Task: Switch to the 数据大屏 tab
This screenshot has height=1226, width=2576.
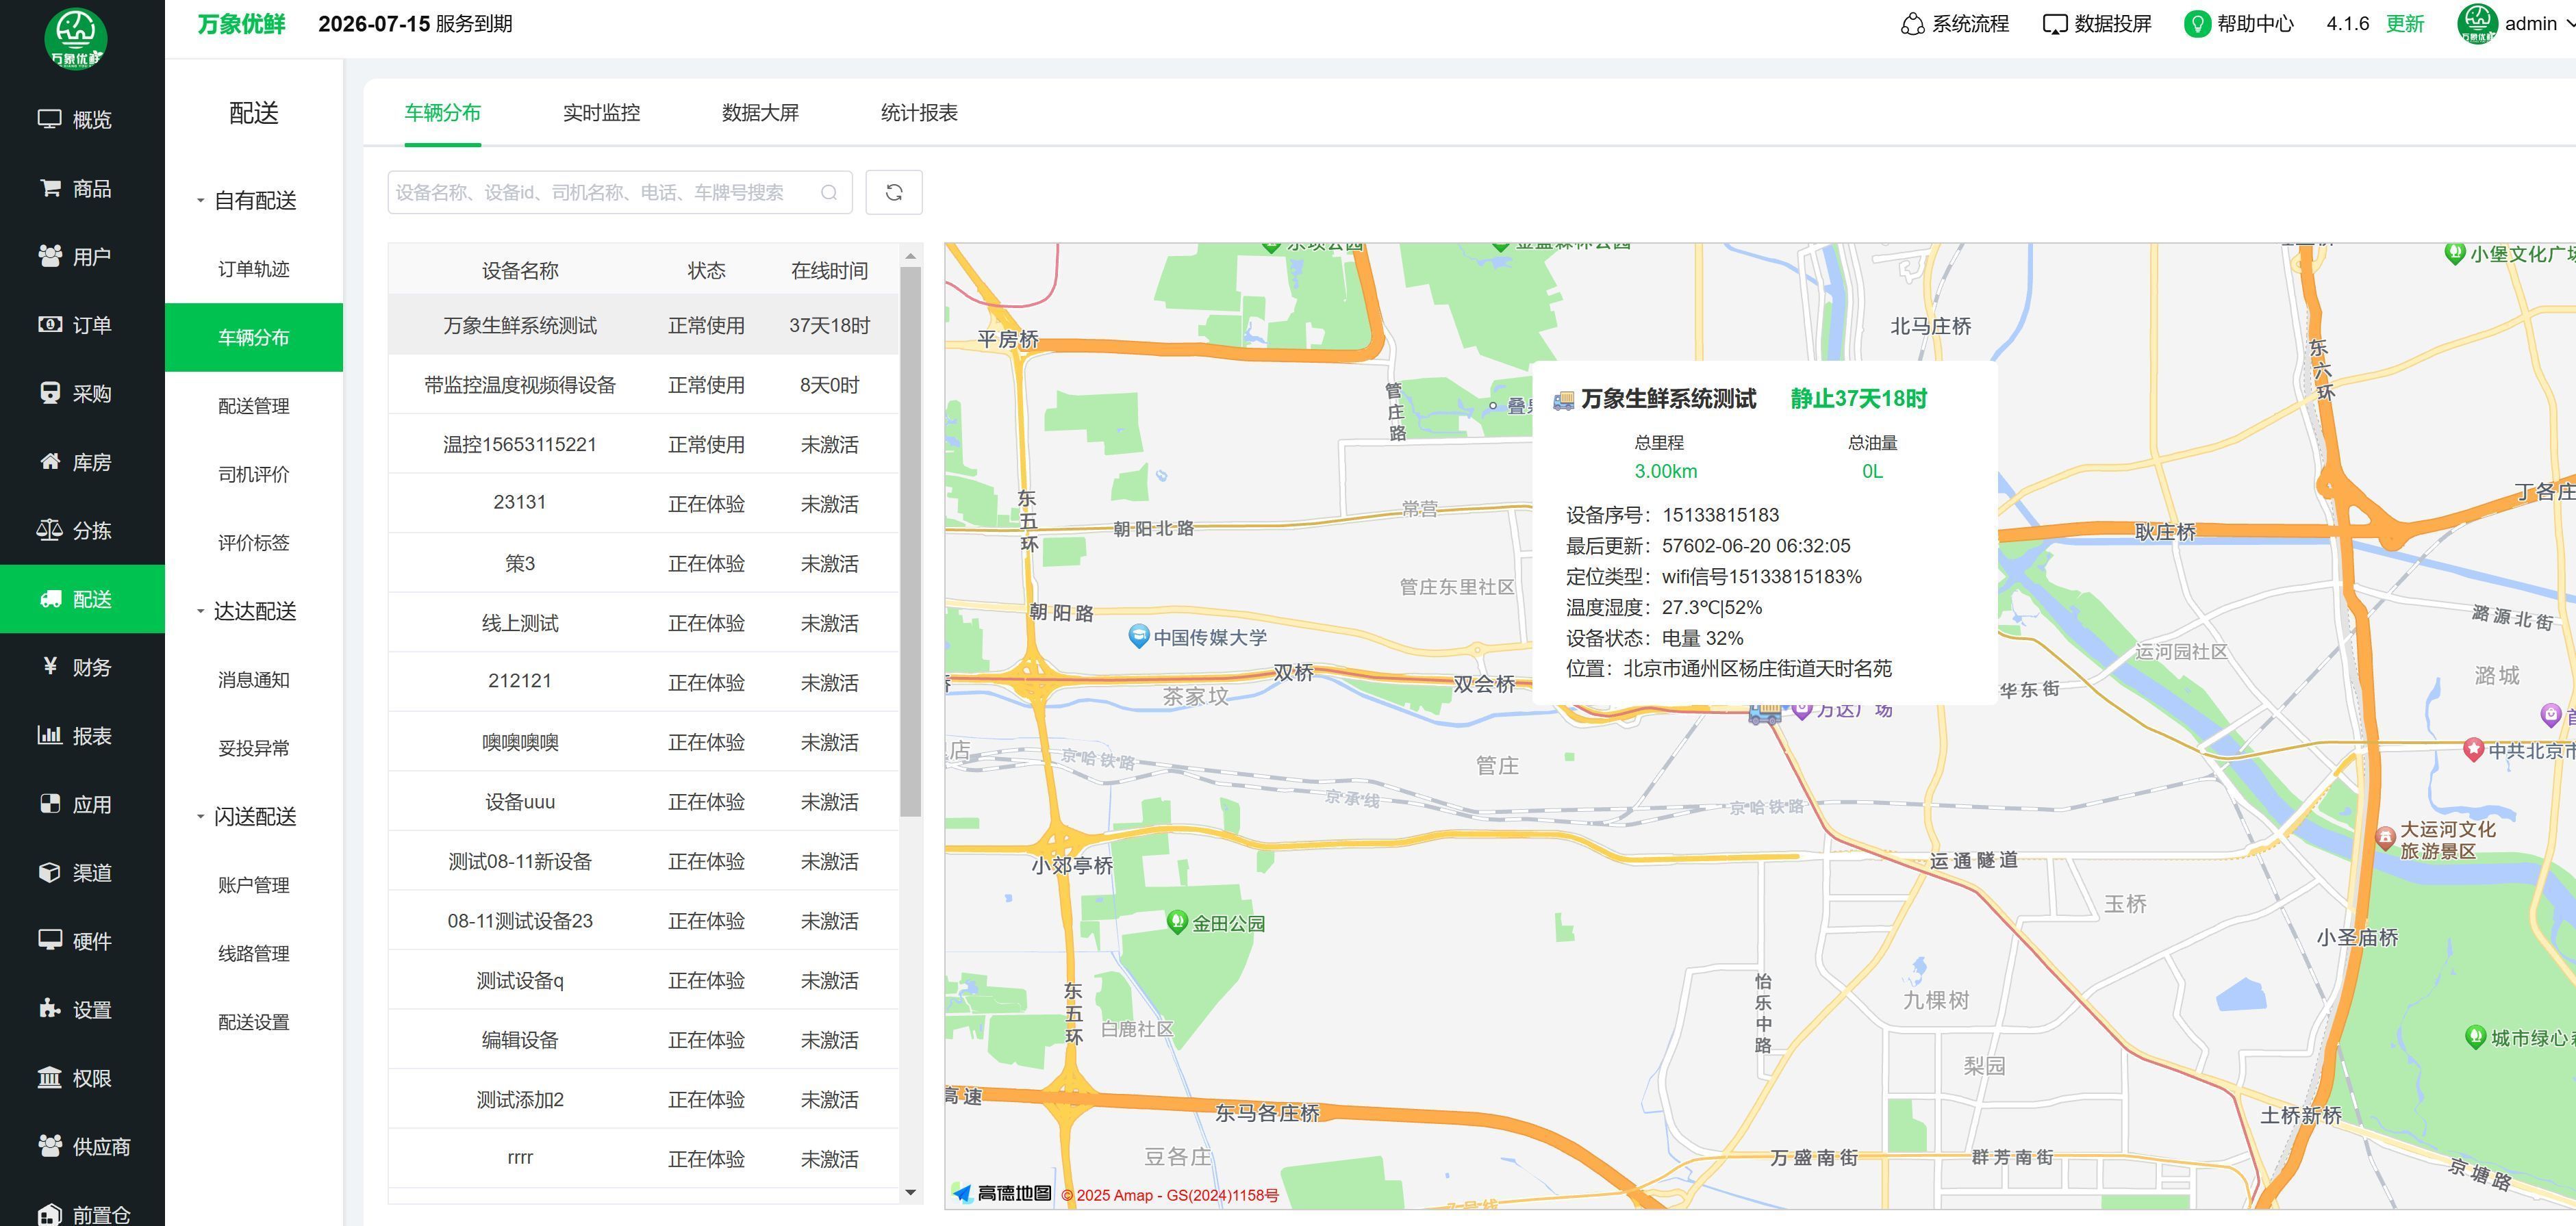Action: (x=760, y=113)
